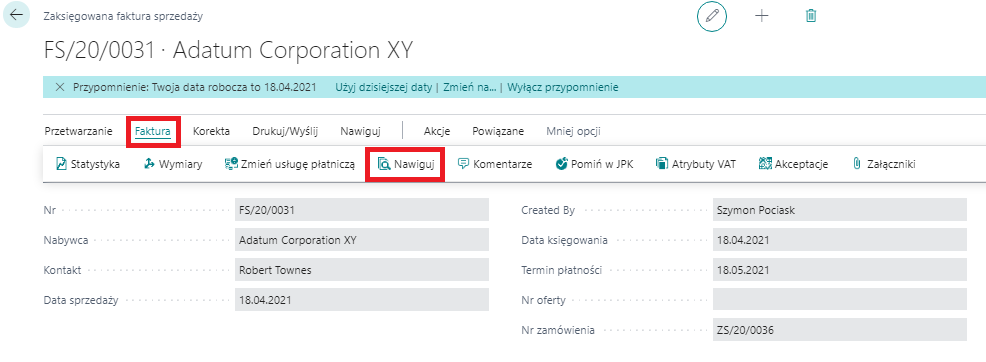This screenshot has height=362, width=986.
Task: Open the Nawiguj menu in the menu bar
Action: [360, 131]
